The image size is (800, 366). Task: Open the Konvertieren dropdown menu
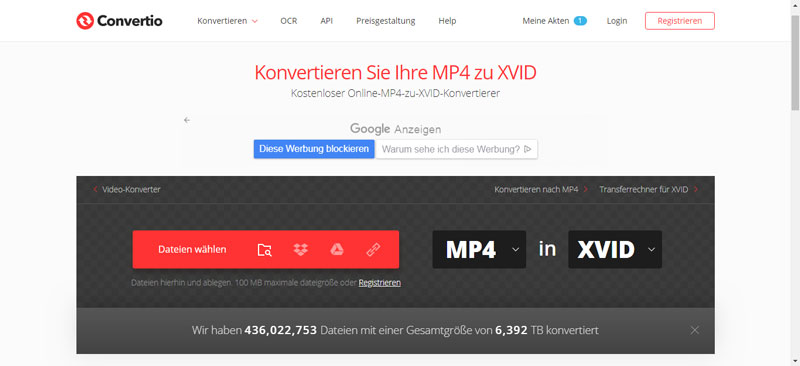pyautogui.click(x=228, y=21)
